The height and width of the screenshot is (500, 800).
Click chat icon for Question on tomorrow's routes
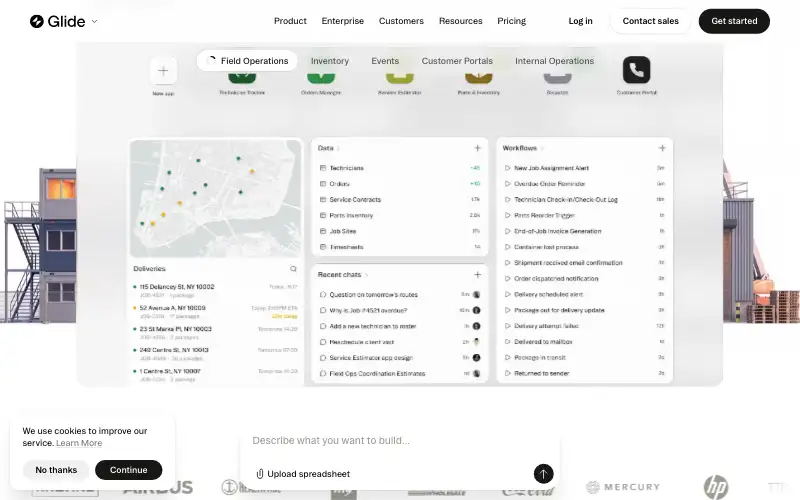(x=322, y=294)
